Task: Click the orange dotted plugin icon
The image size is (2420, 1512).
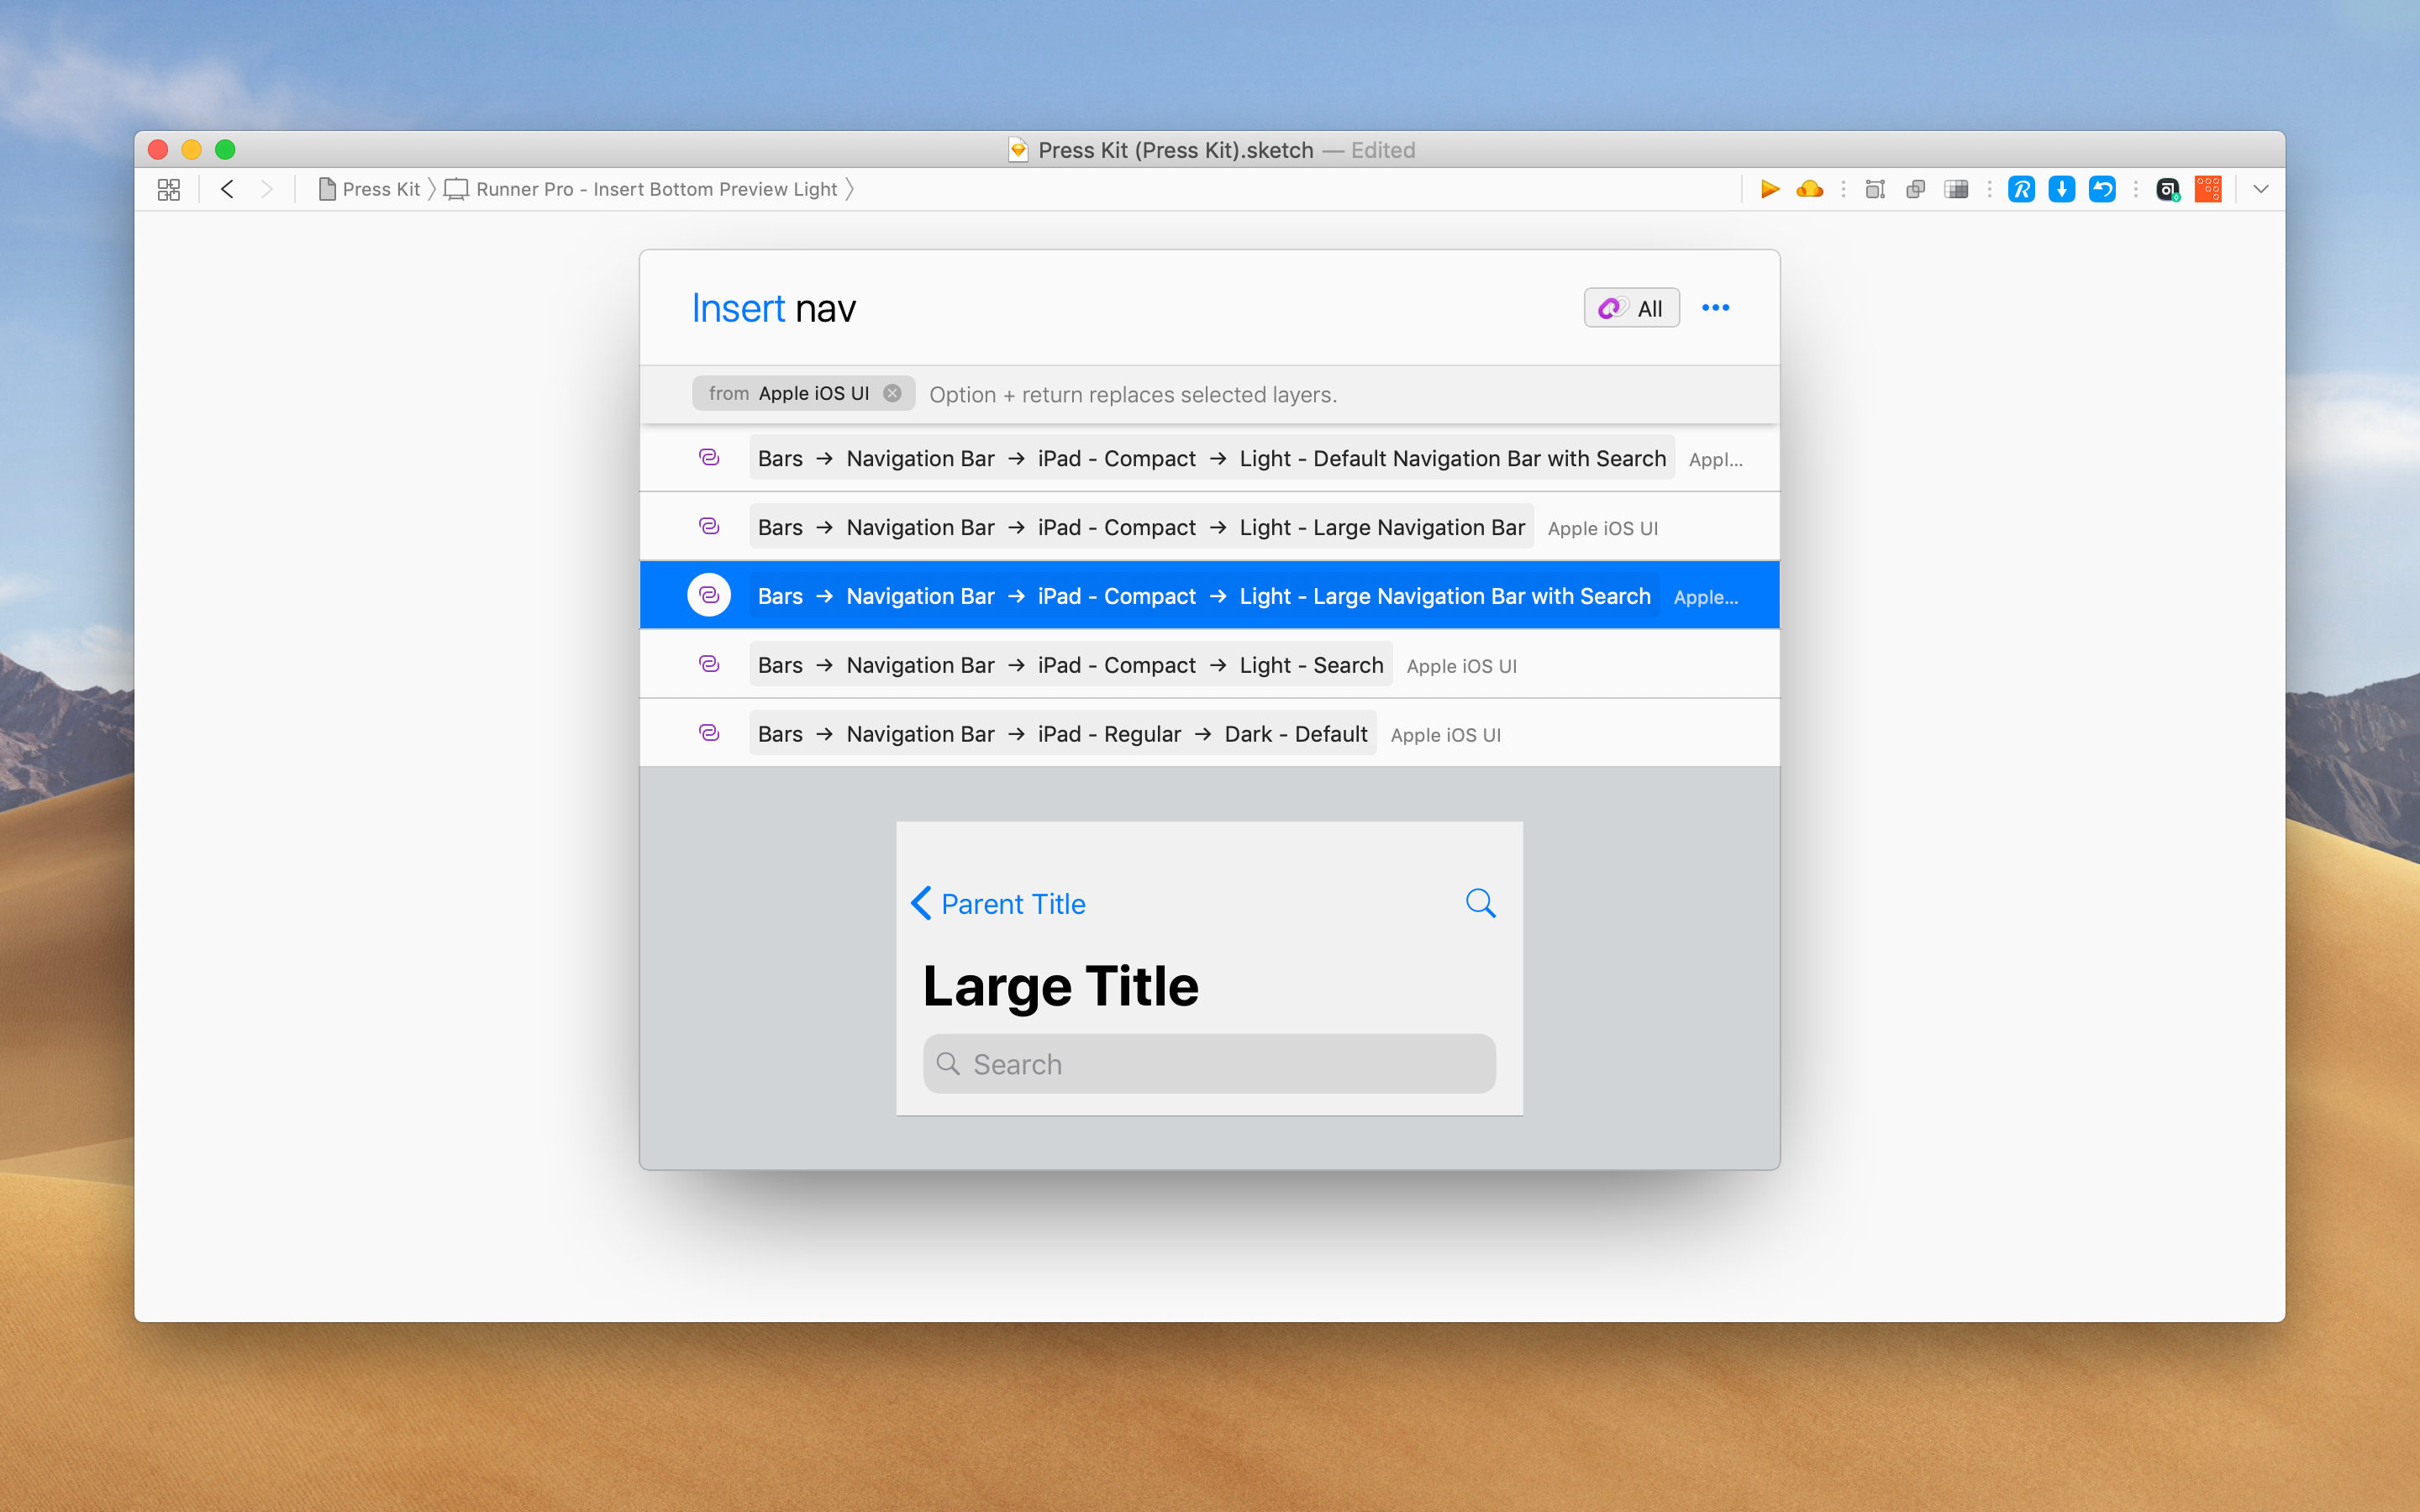Action: pos(2208,189)
